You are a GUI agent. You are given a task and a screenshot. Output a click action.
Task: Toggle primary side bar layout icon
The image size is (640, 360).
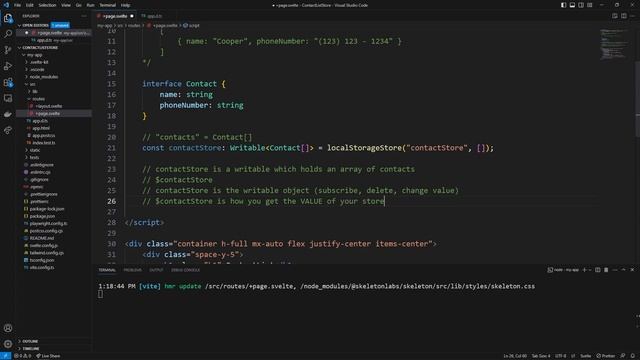coord(563,5)
